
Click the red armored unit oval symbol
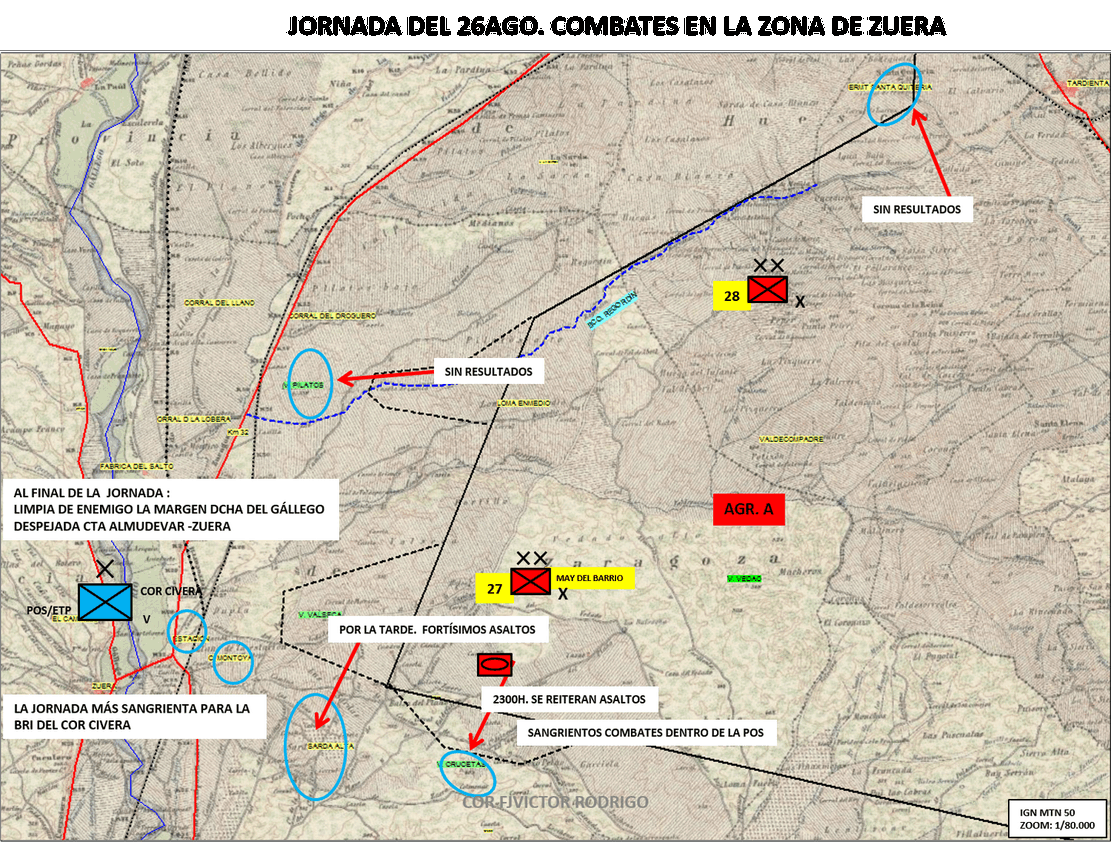pos(495,665)
